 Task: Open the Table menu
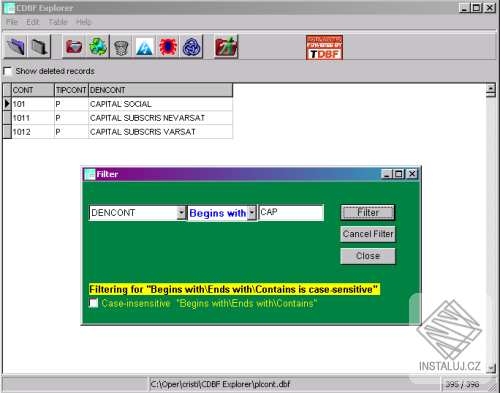58,22
